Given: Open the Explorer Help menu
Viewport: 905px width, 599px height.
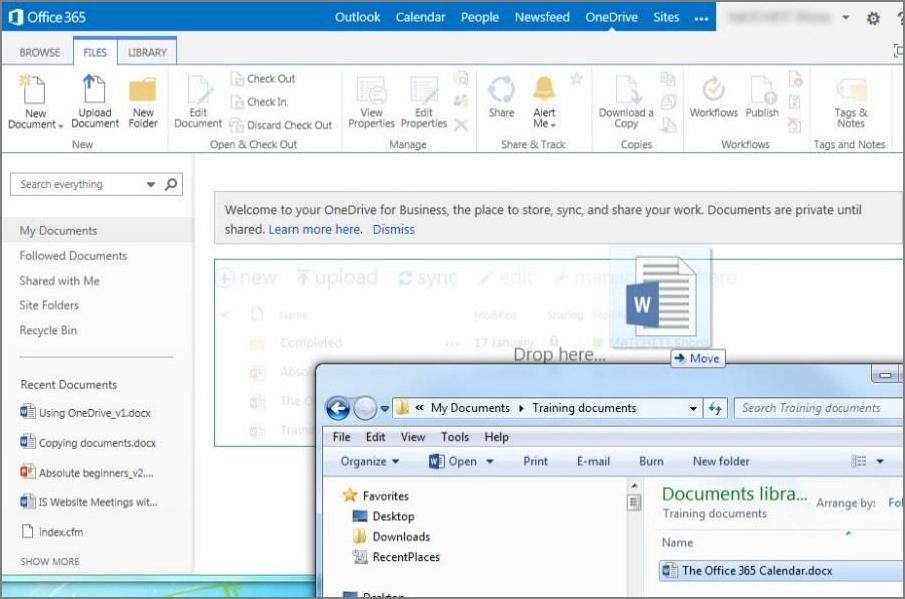Looking at the screenshot, I should (496, 437).
